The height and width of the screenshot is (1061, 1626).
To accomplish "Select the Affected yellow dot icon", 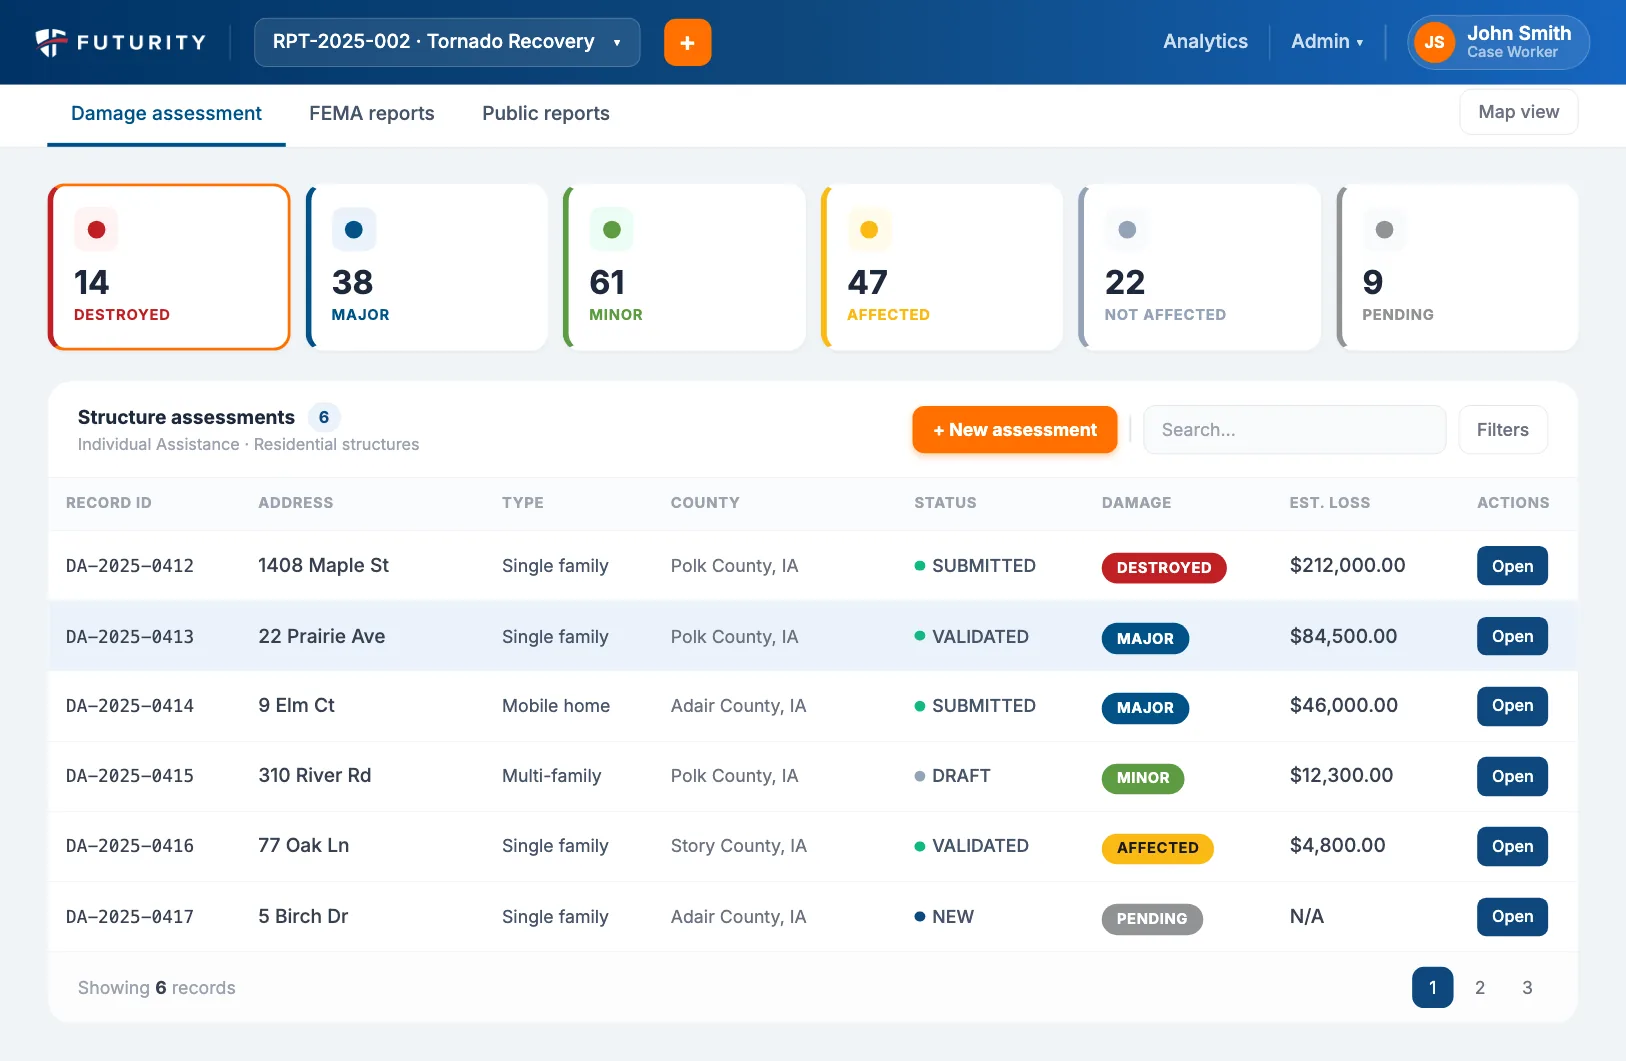I will [869, 230].
